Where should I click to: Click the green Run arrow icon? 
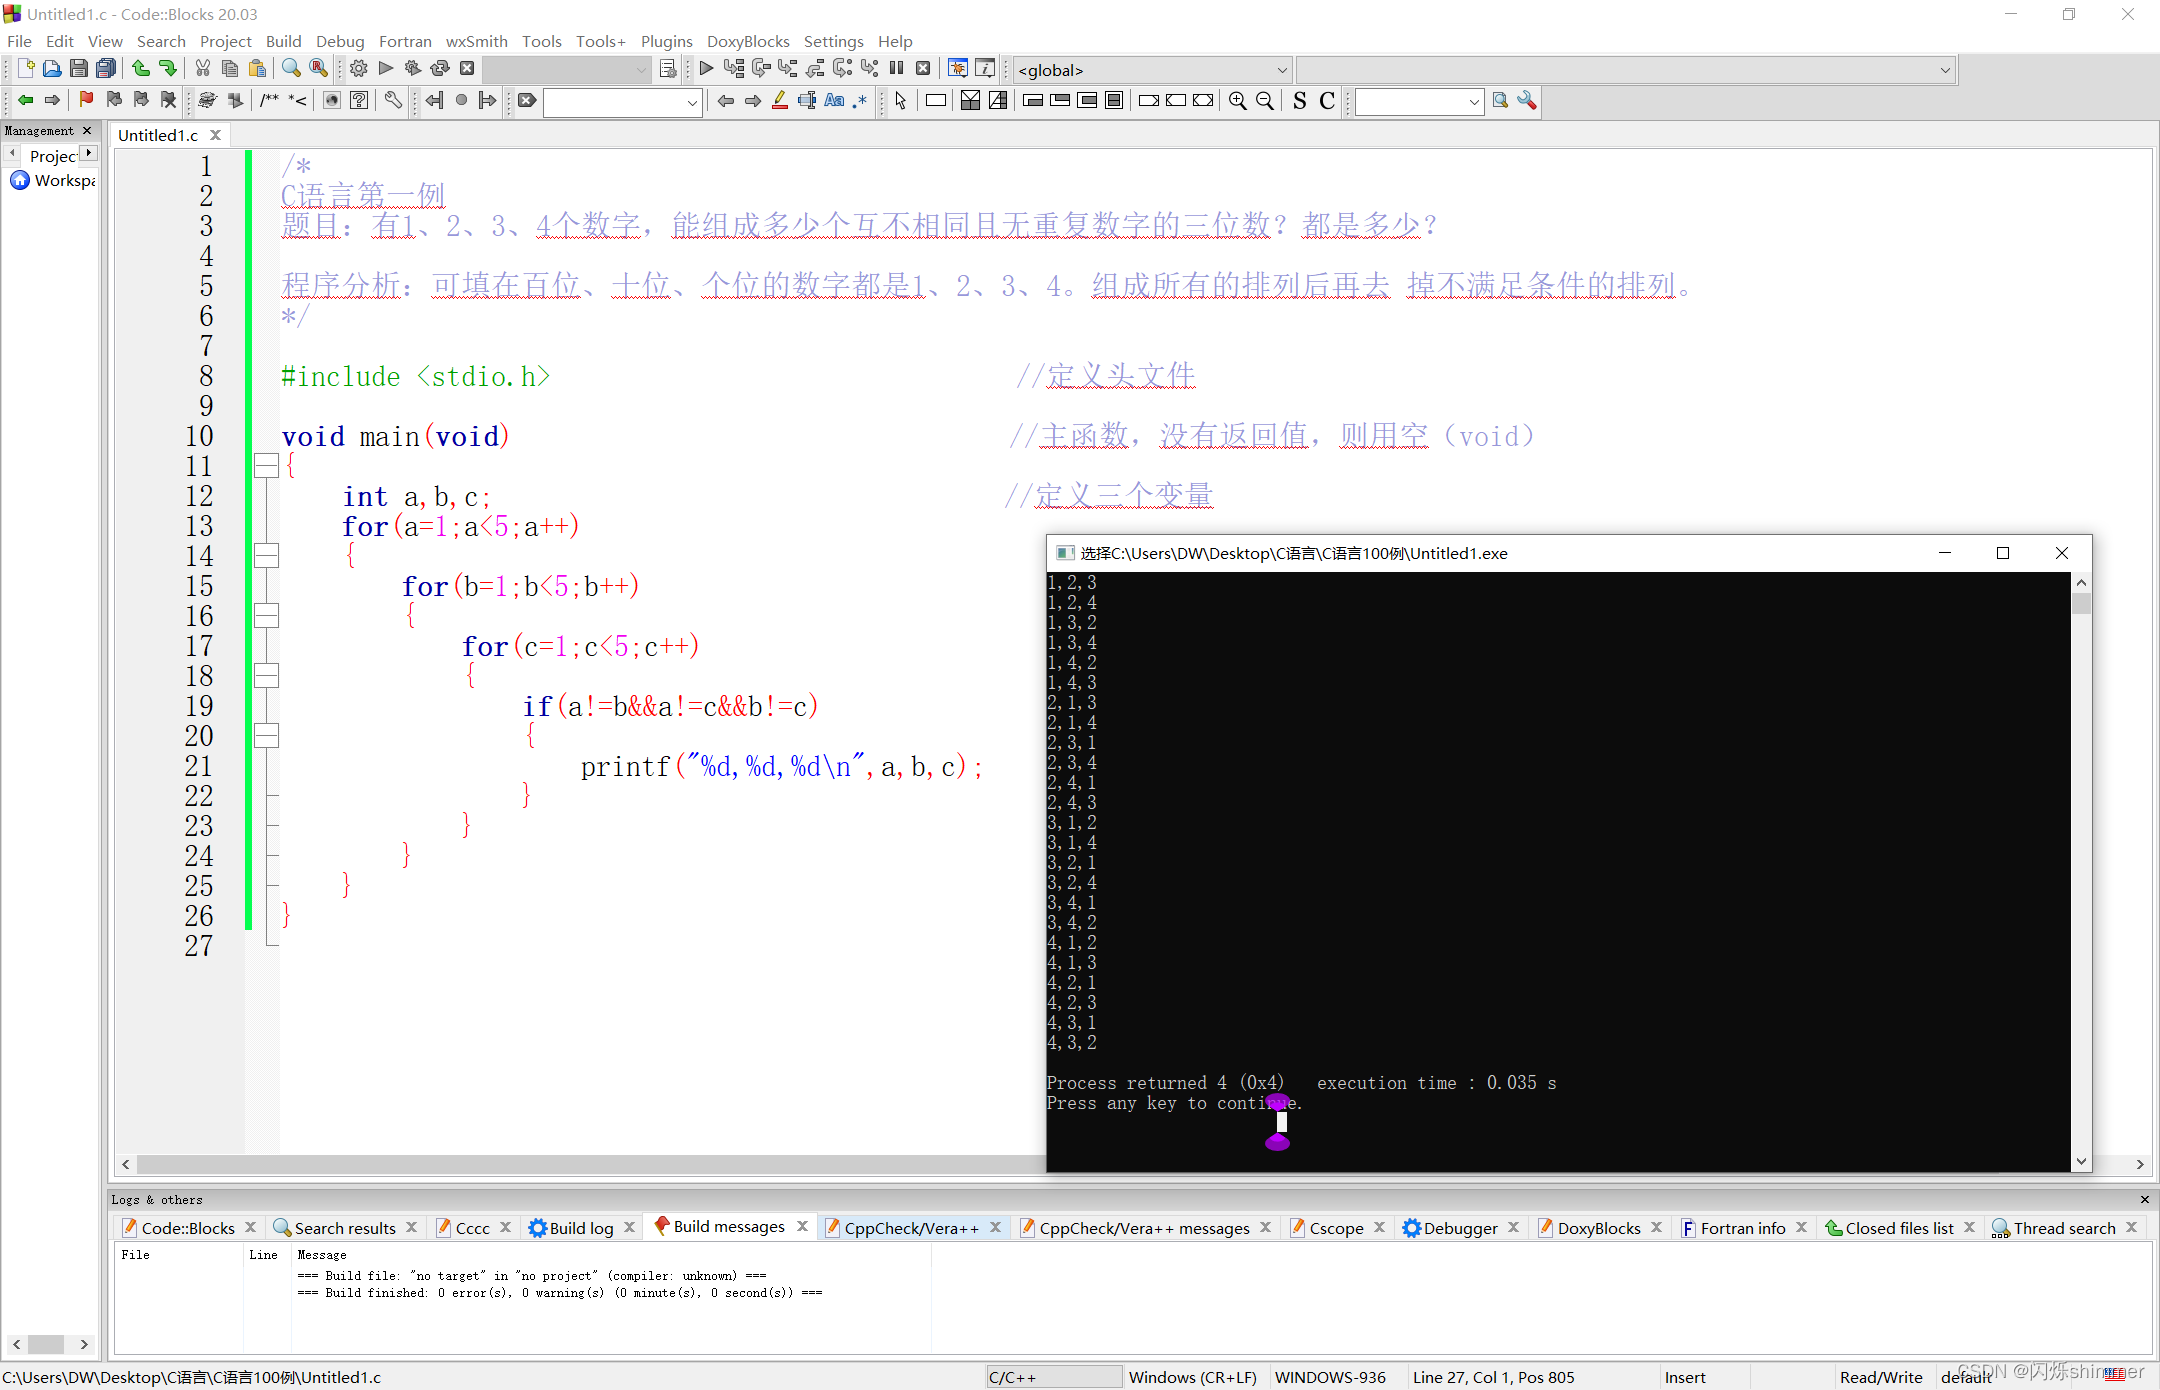pos(386,69)
